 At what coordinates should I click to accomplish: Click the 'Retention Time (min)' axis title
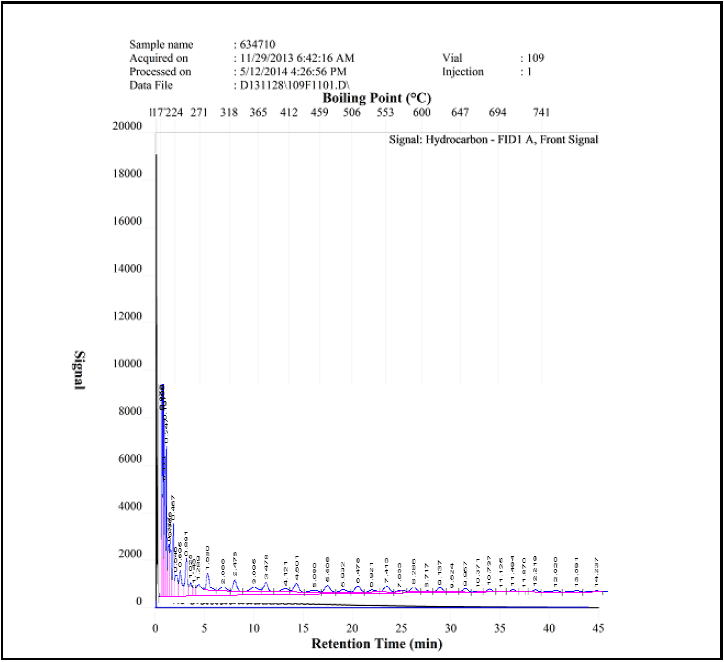[x=377, y=644]
